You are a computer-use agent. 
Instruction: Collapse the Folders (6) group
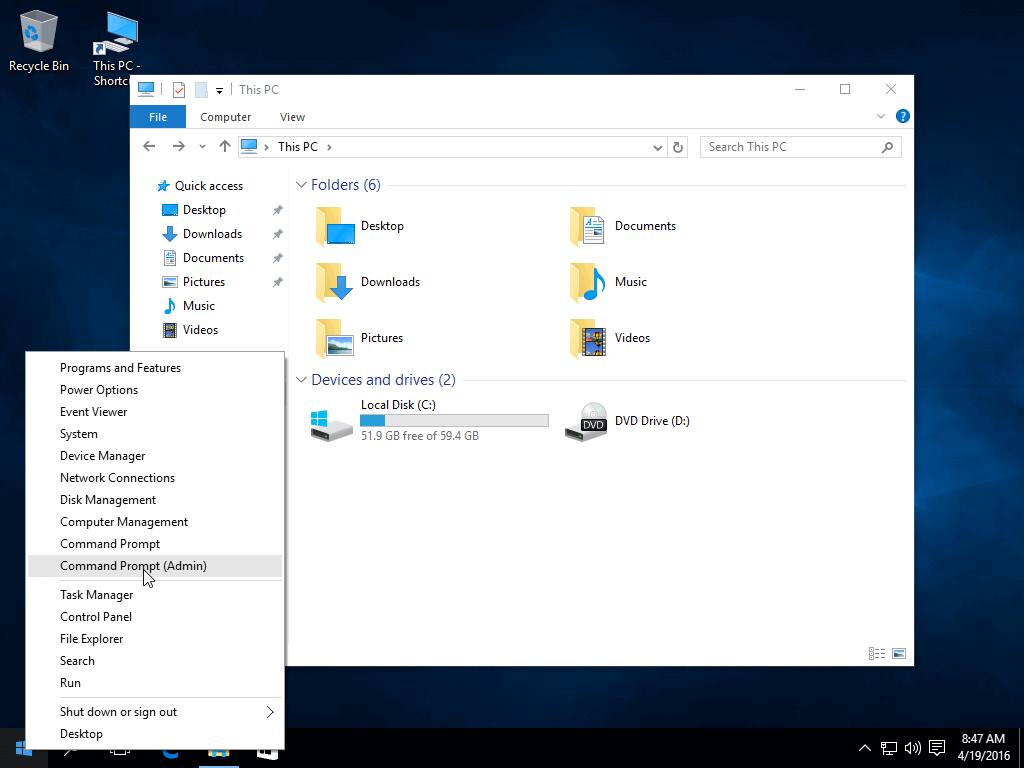click(x=301, y=185)
